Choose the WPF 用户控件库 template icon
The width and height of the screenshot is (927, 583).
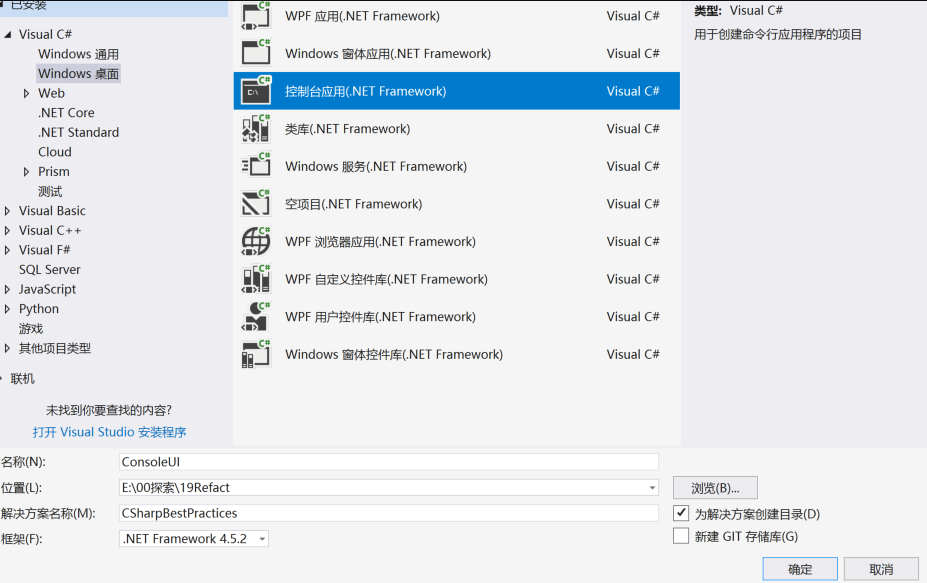[255, 317]
